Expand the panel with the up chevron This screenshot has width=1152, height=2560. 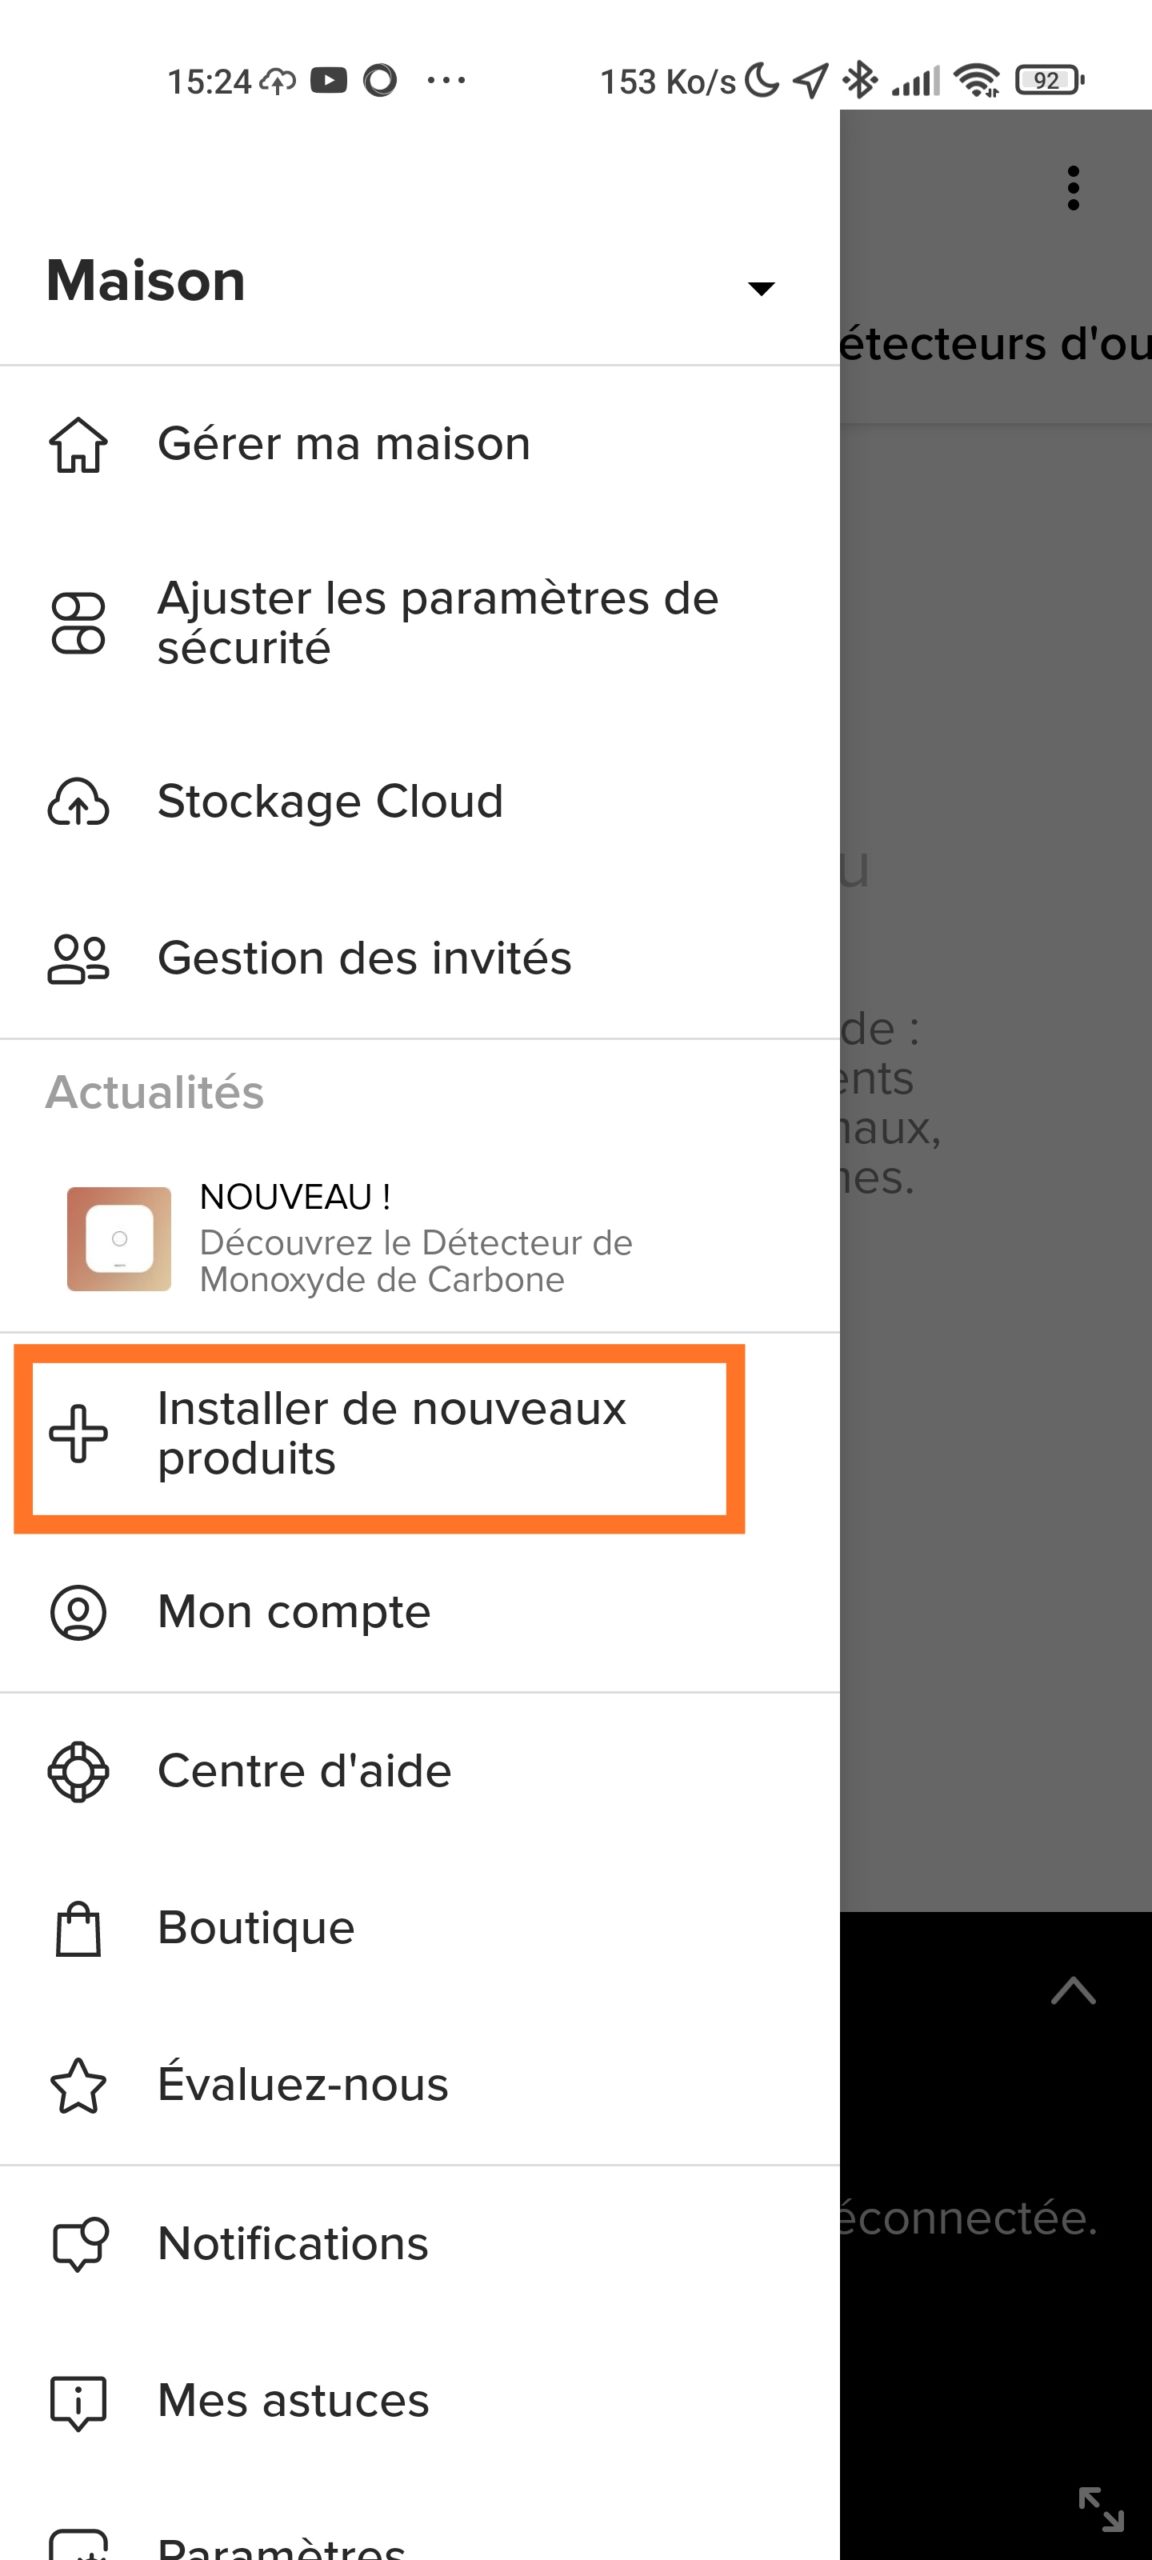click(x=1073, y=1990)
